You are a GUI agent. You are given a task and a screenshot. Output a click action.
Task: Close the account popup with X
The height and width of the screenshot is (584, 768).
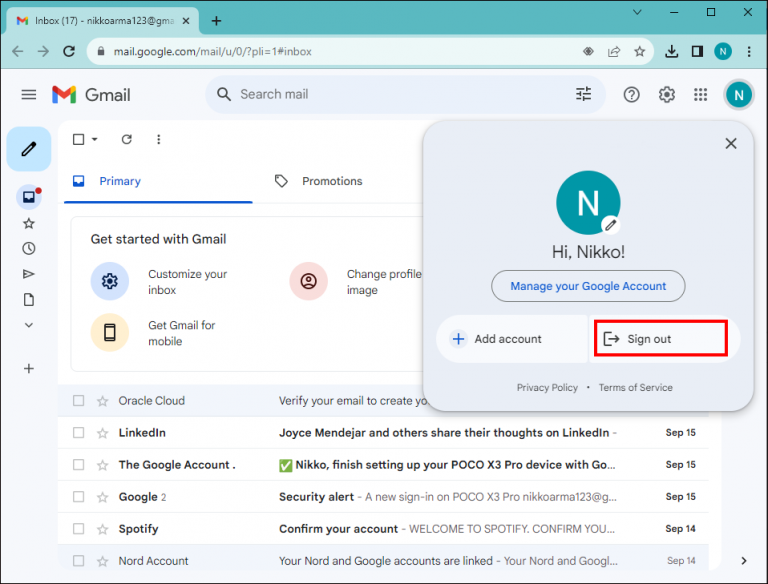click(x=731, y=143)
